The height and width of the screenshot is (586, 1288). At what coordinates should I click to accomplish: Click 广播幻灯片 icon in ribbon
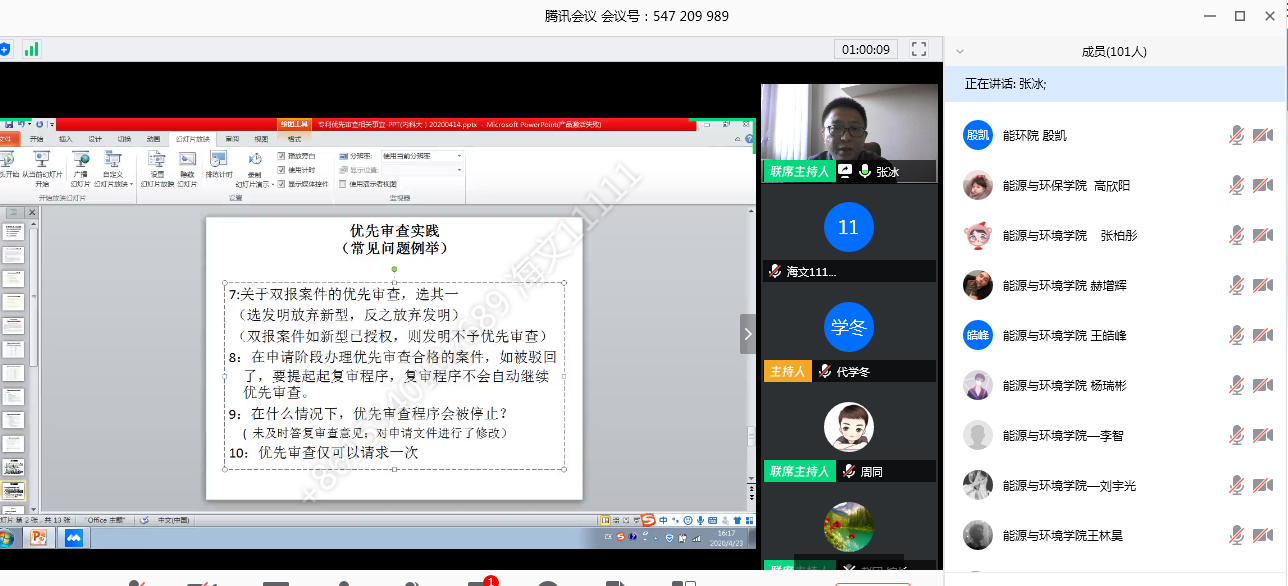click(x=80, y=163)
